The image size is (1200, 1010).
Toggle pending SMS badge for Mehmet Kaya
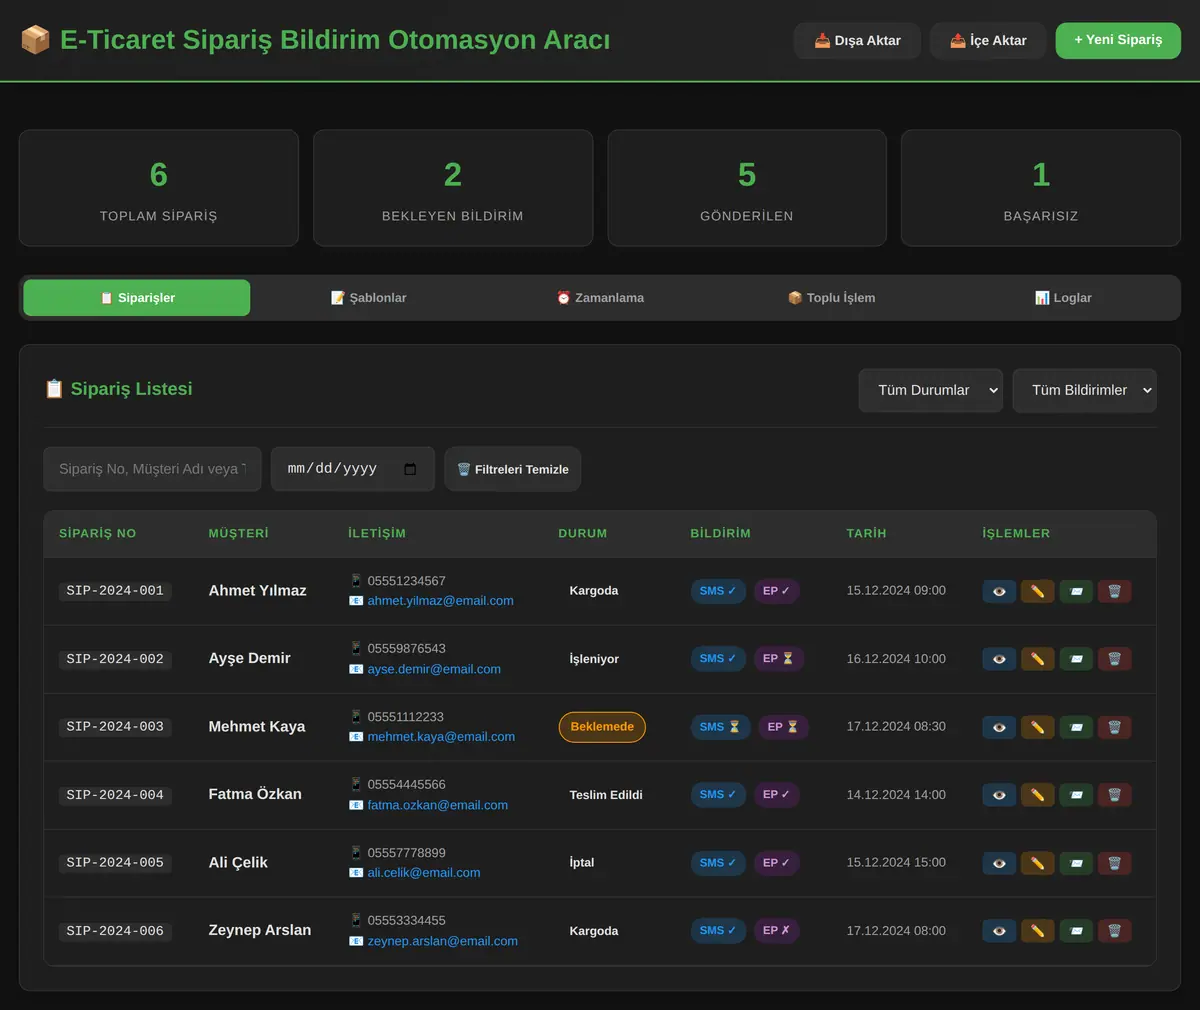coord(719,727)
